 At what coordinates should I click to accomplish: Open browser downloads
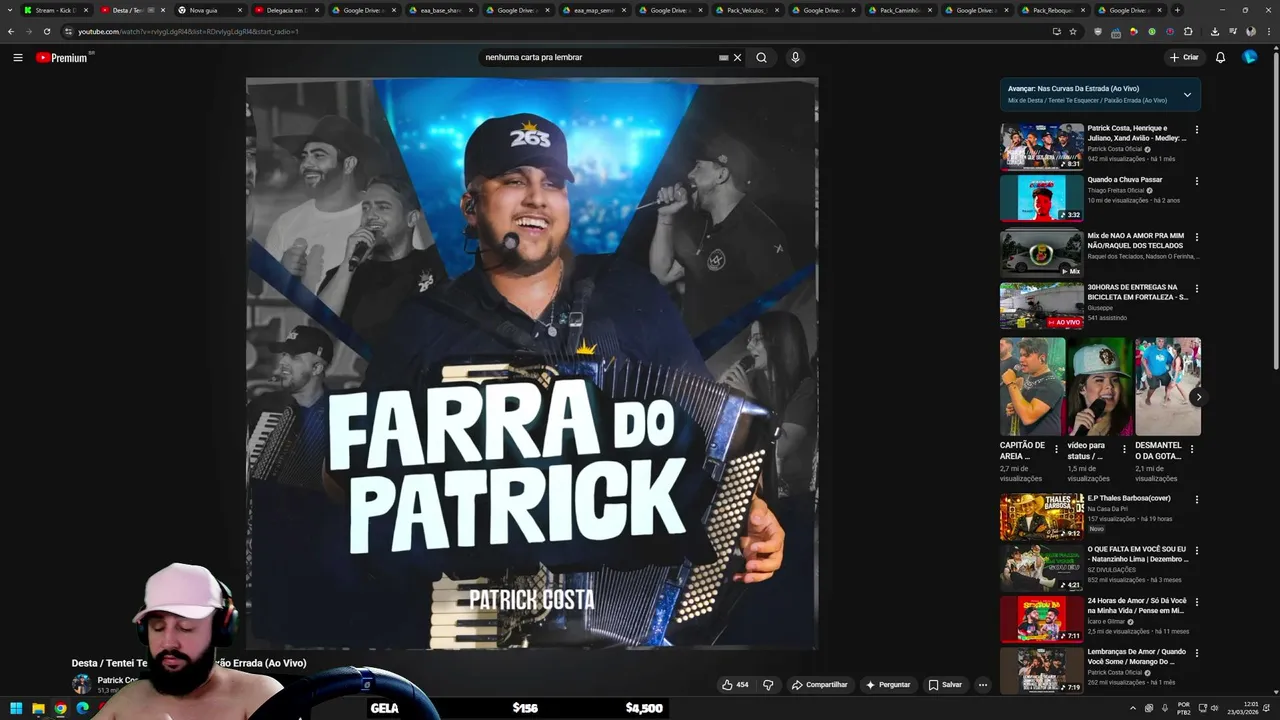[x=1214, y=31]
